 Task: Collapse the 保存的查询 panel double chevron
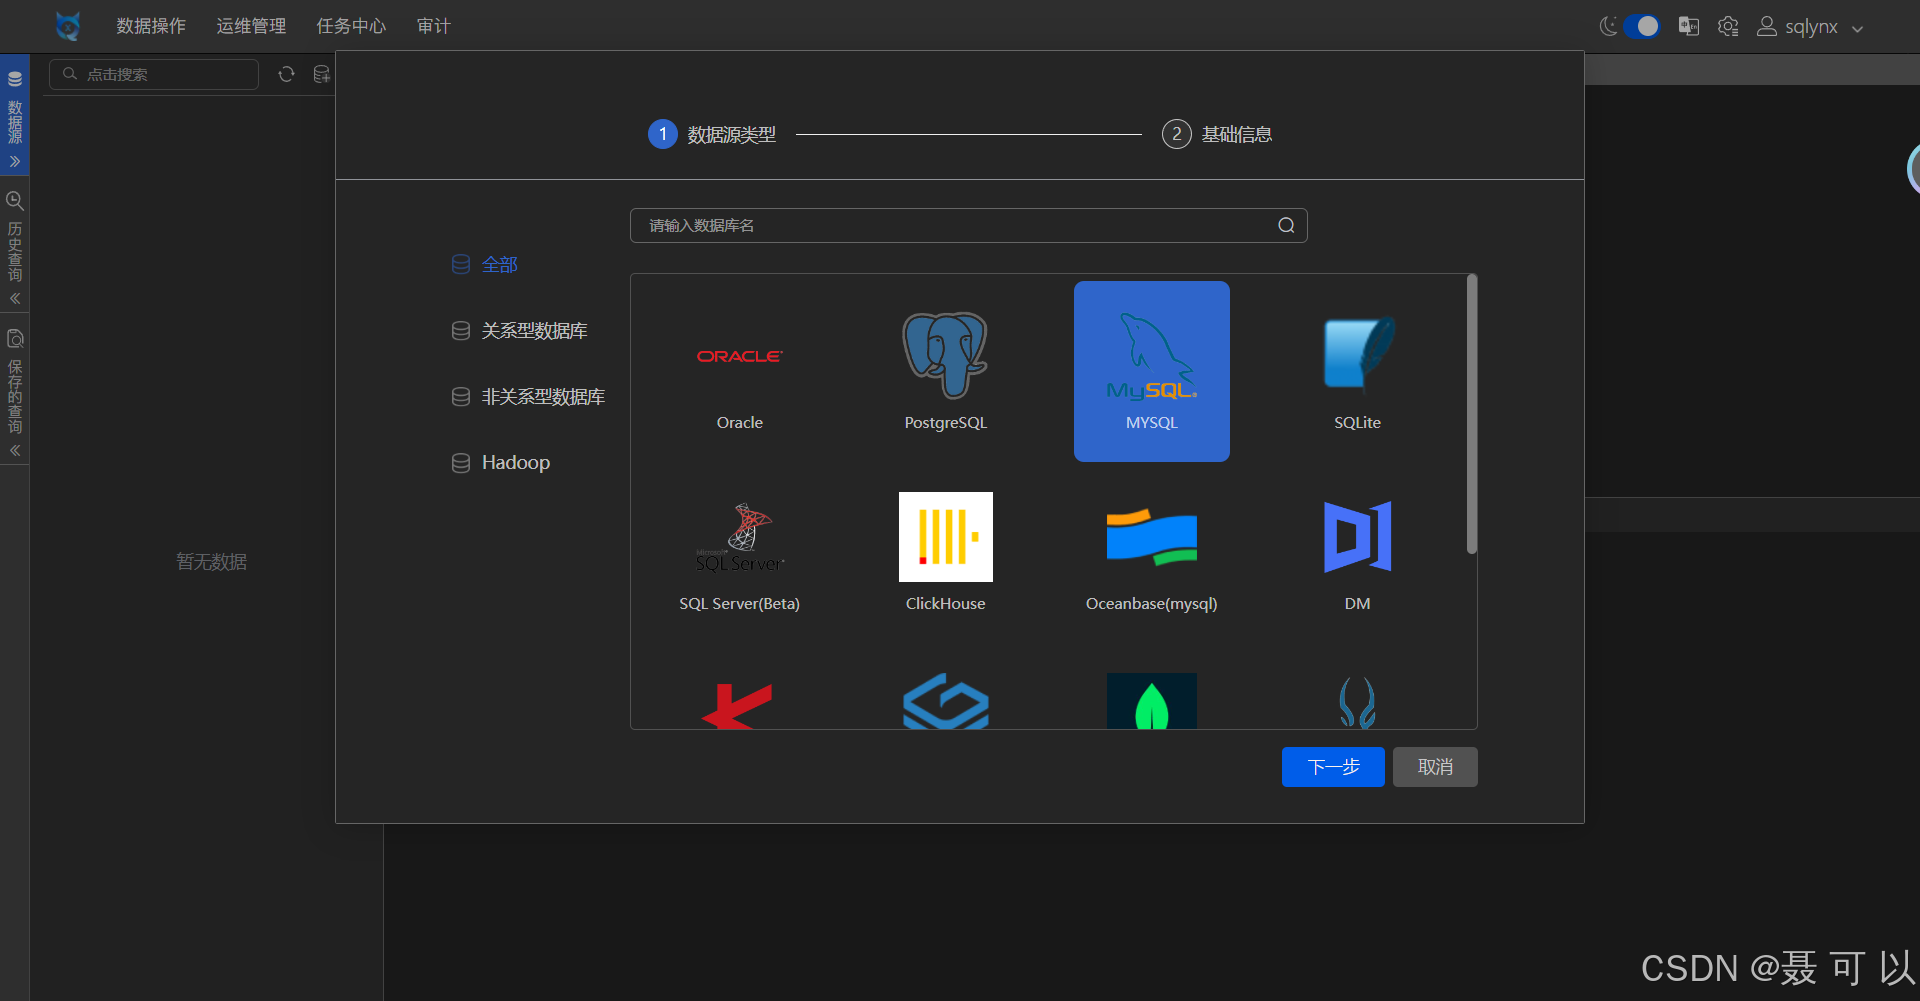tap(15, 451)
